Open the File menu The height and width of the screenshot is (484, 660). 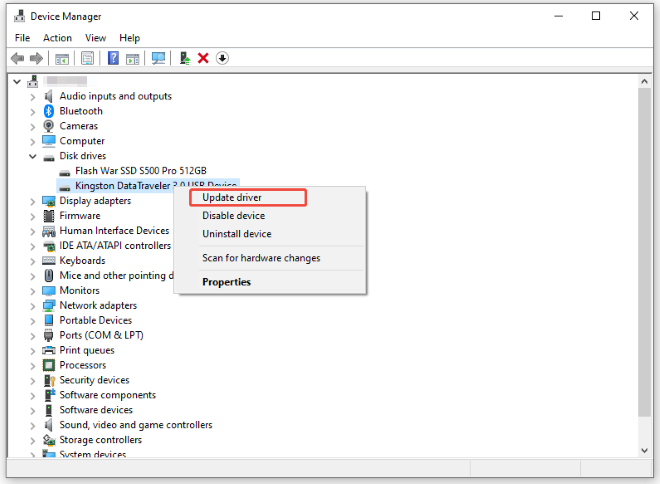(x=22, y=38)
